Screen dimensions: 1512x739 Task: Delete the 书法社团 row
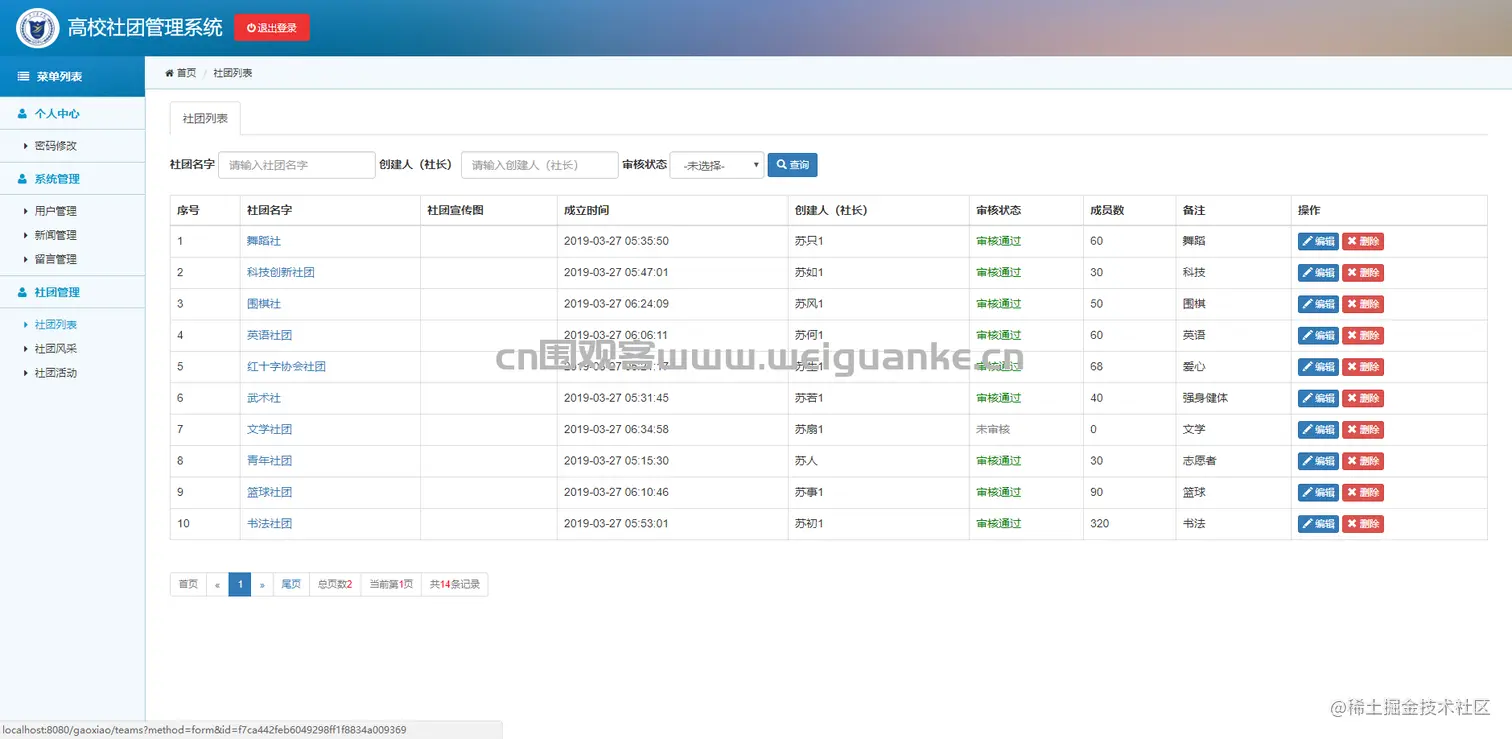point(1363,524)
